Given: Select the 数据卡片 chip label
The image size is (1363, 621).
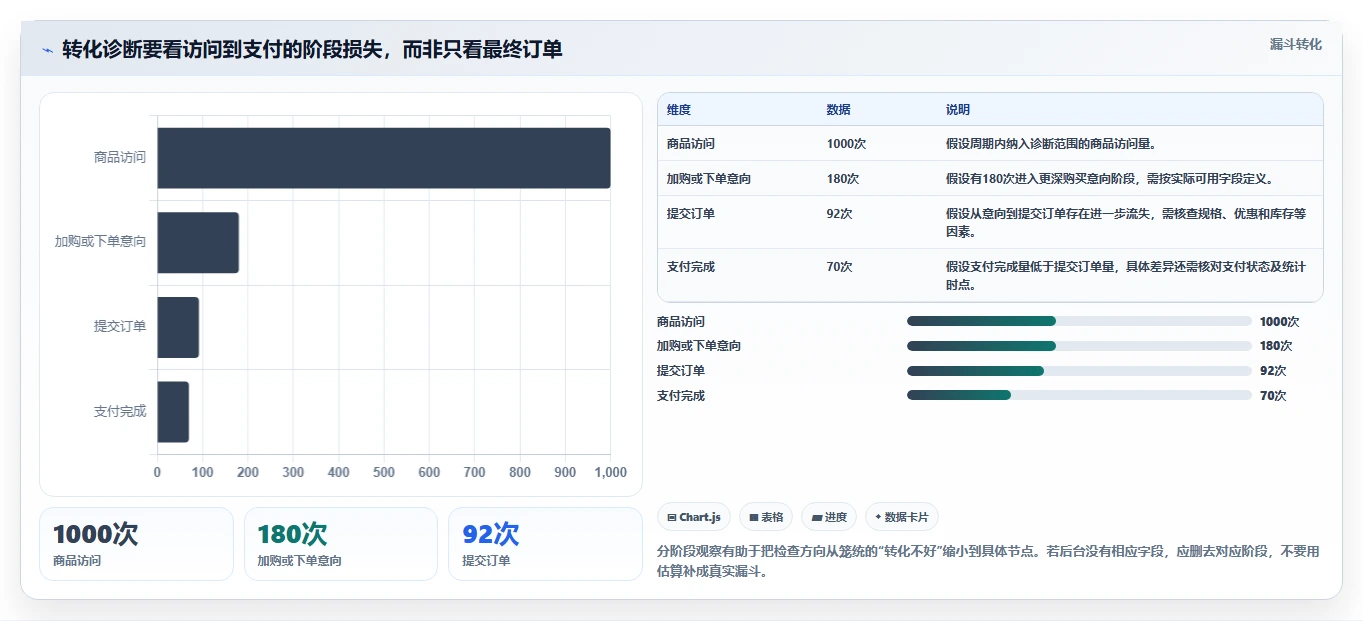Looking at the screenshot, I should 906,517.
